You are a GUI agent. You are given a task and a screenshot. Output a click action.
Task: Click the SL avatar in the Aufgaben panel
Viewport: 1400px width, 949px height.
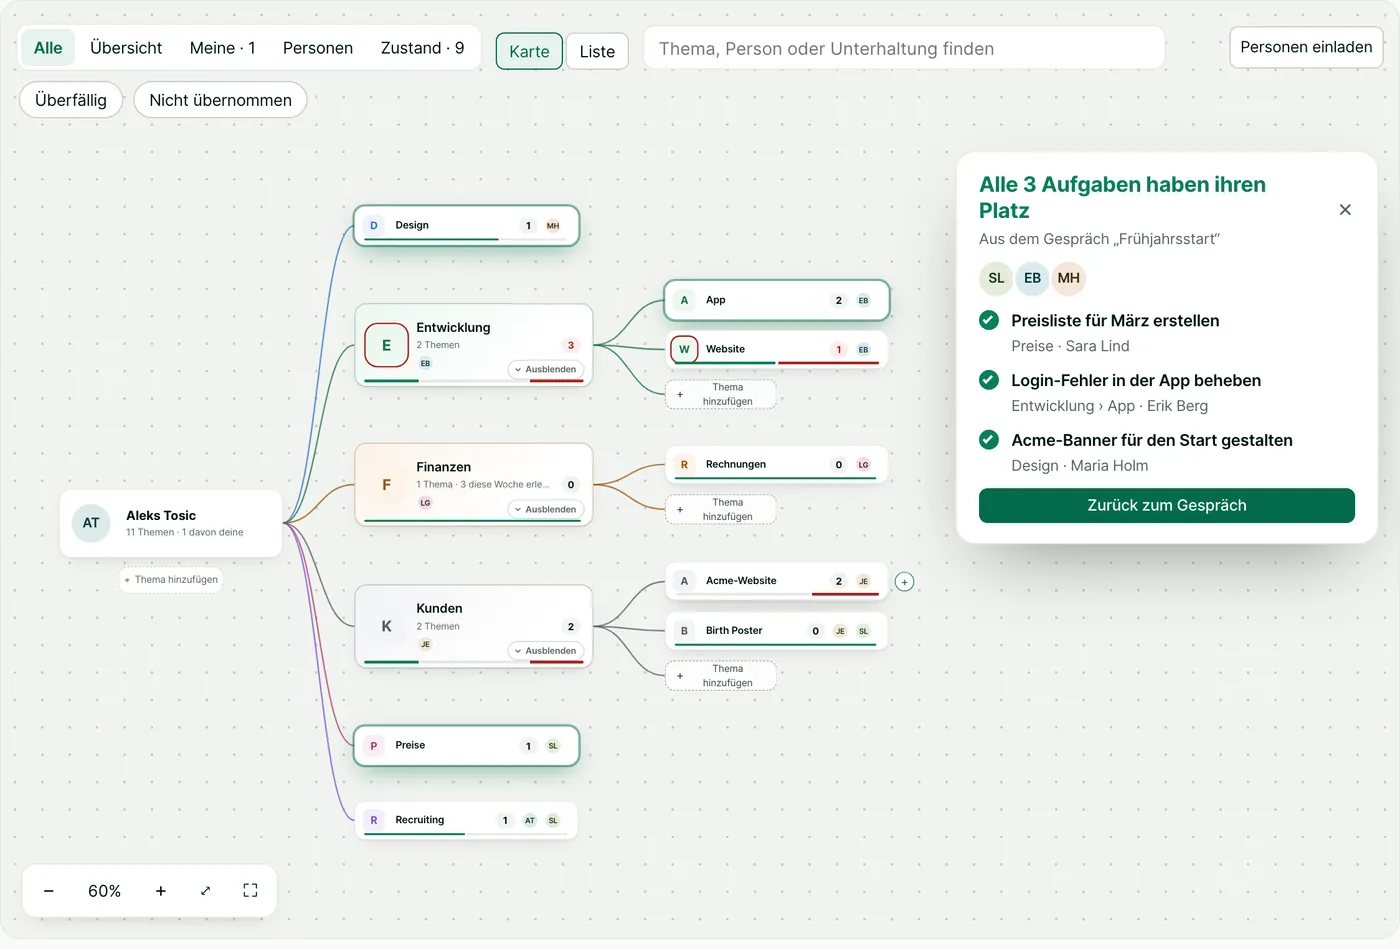tap(996, 278)
